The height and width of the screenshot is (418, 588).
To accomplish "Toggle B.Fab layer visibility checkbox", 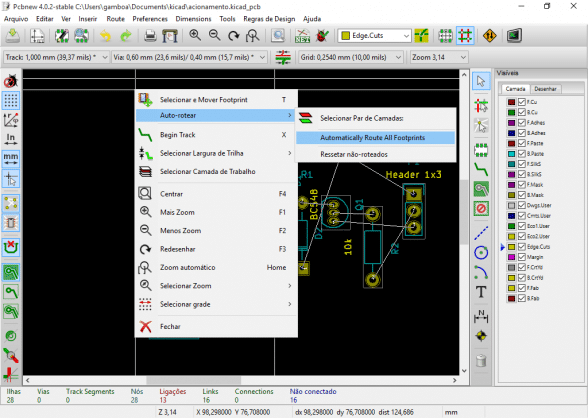I will pyautogui.click(x=522, y=298).
